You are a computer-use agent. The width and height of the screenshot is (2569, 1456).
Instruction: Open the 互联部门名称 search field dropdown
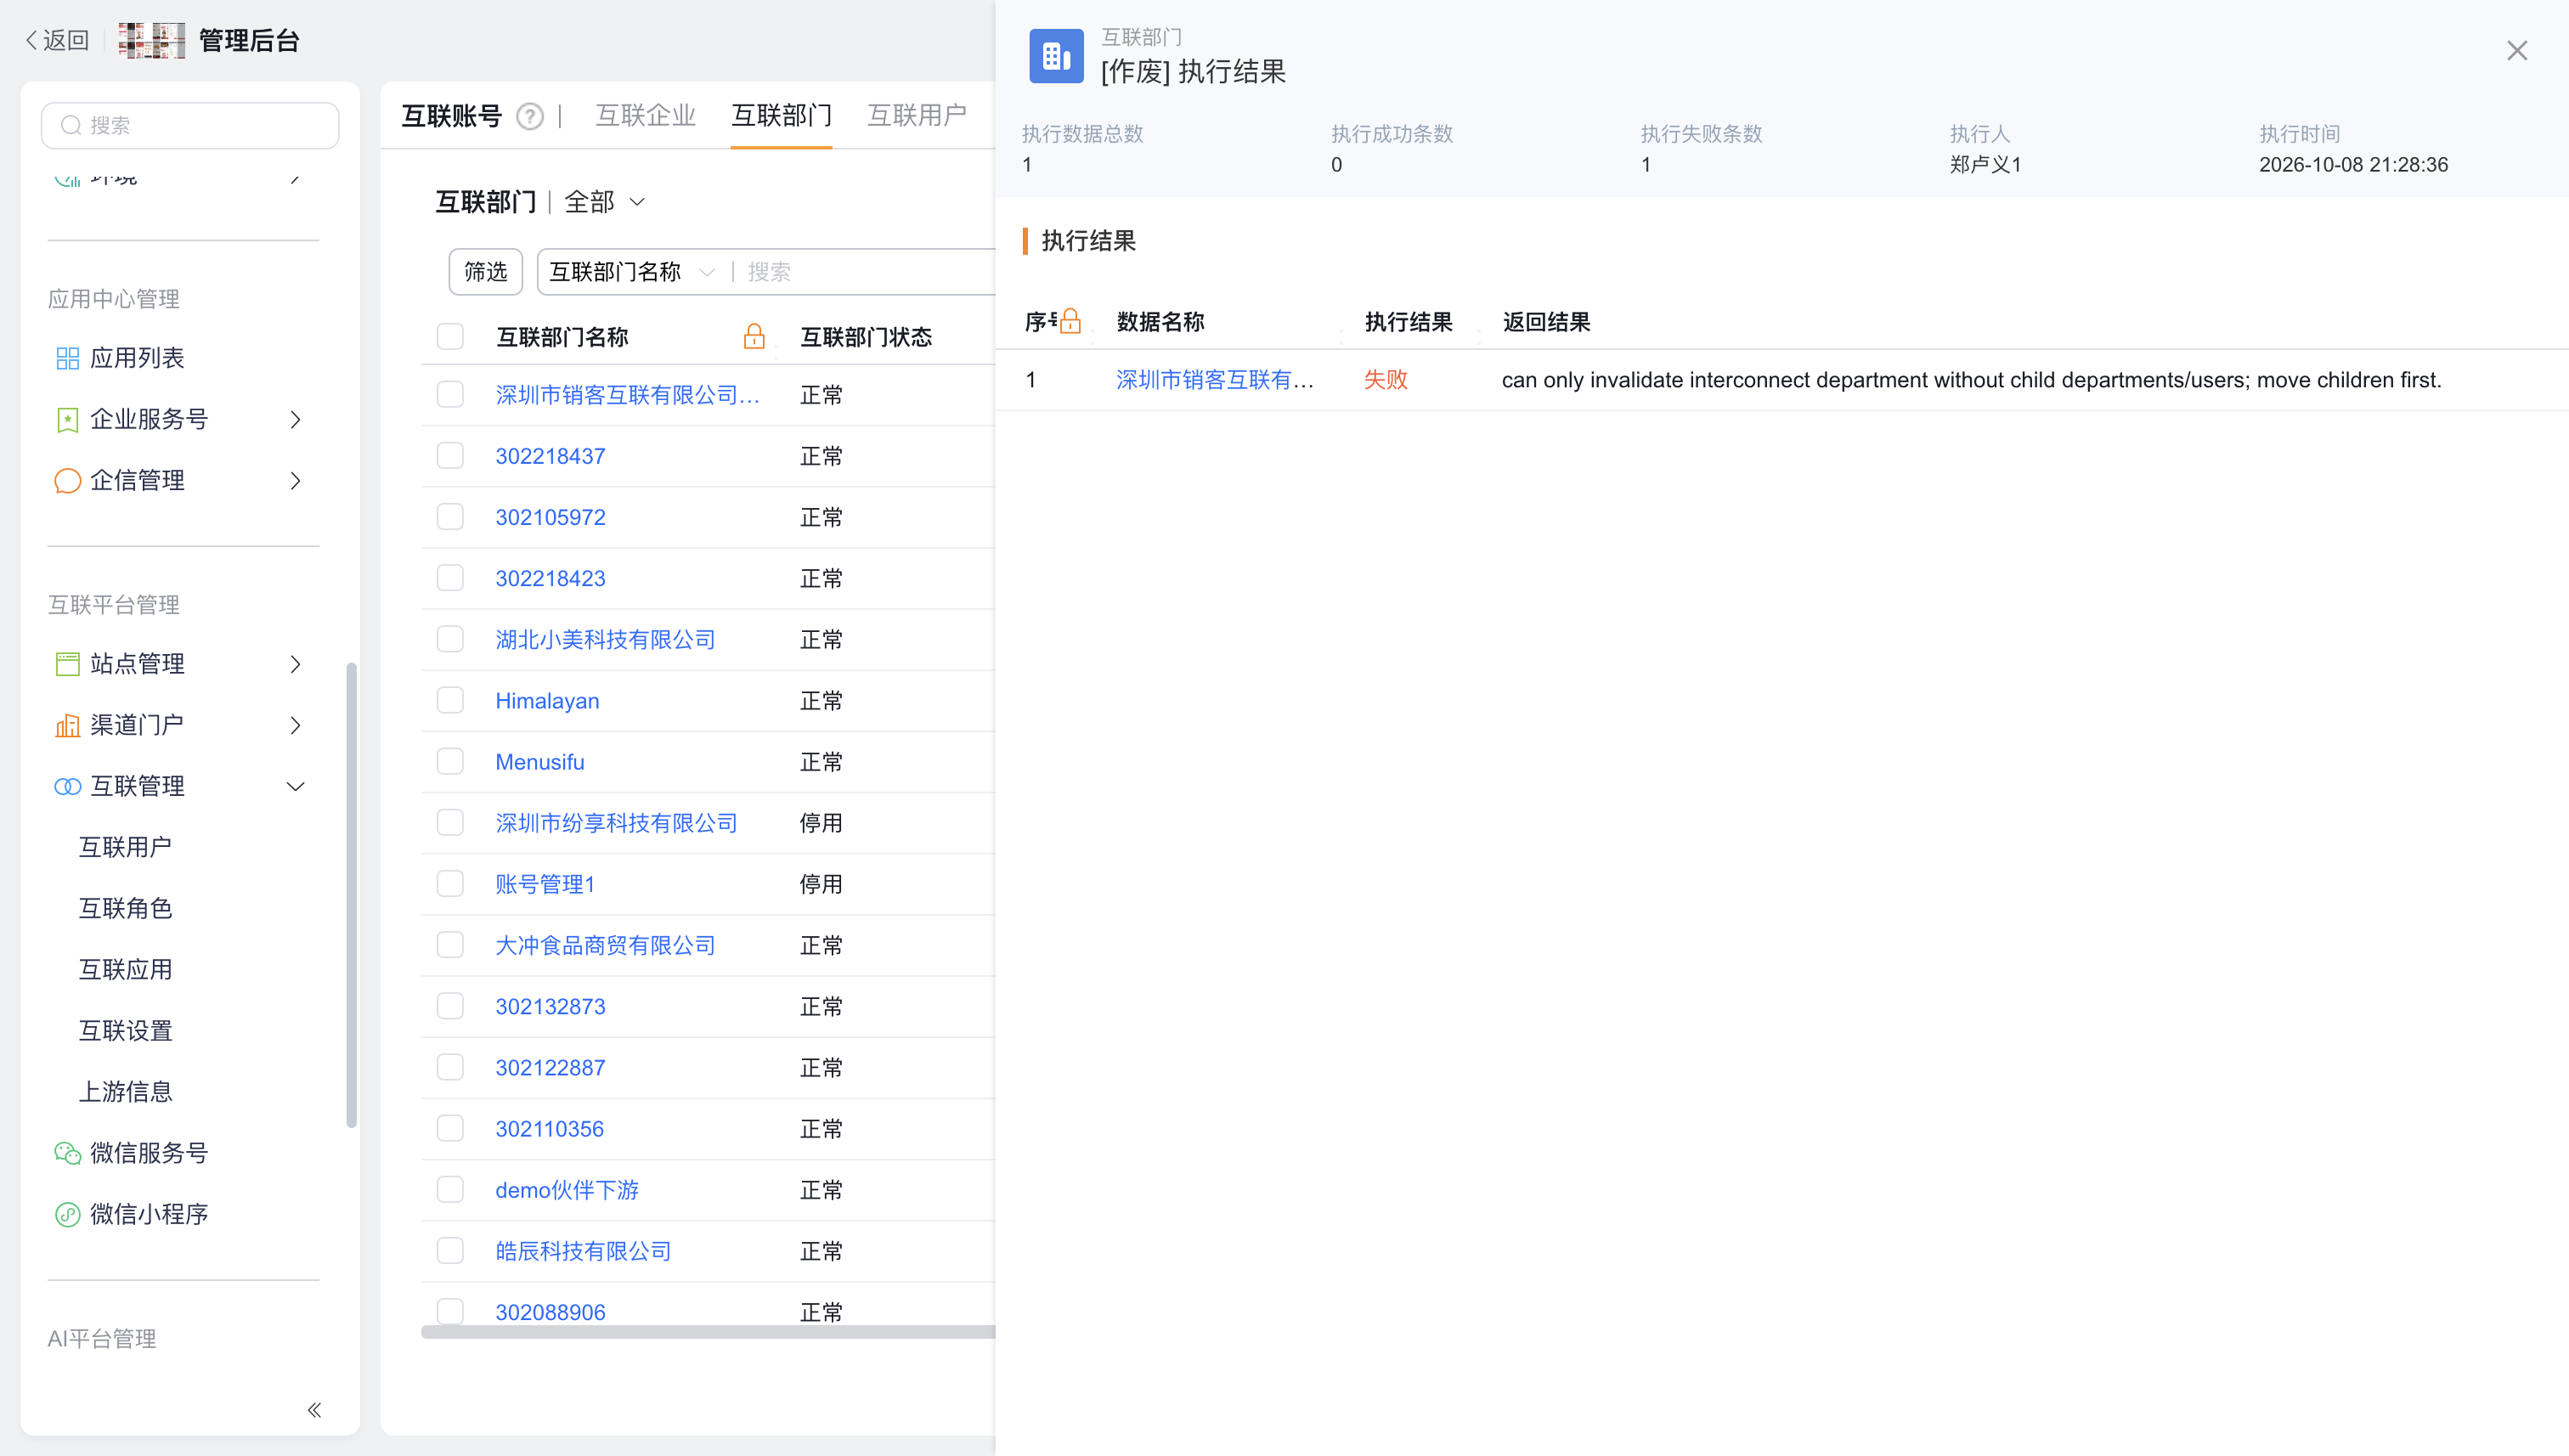pos(633,272)
